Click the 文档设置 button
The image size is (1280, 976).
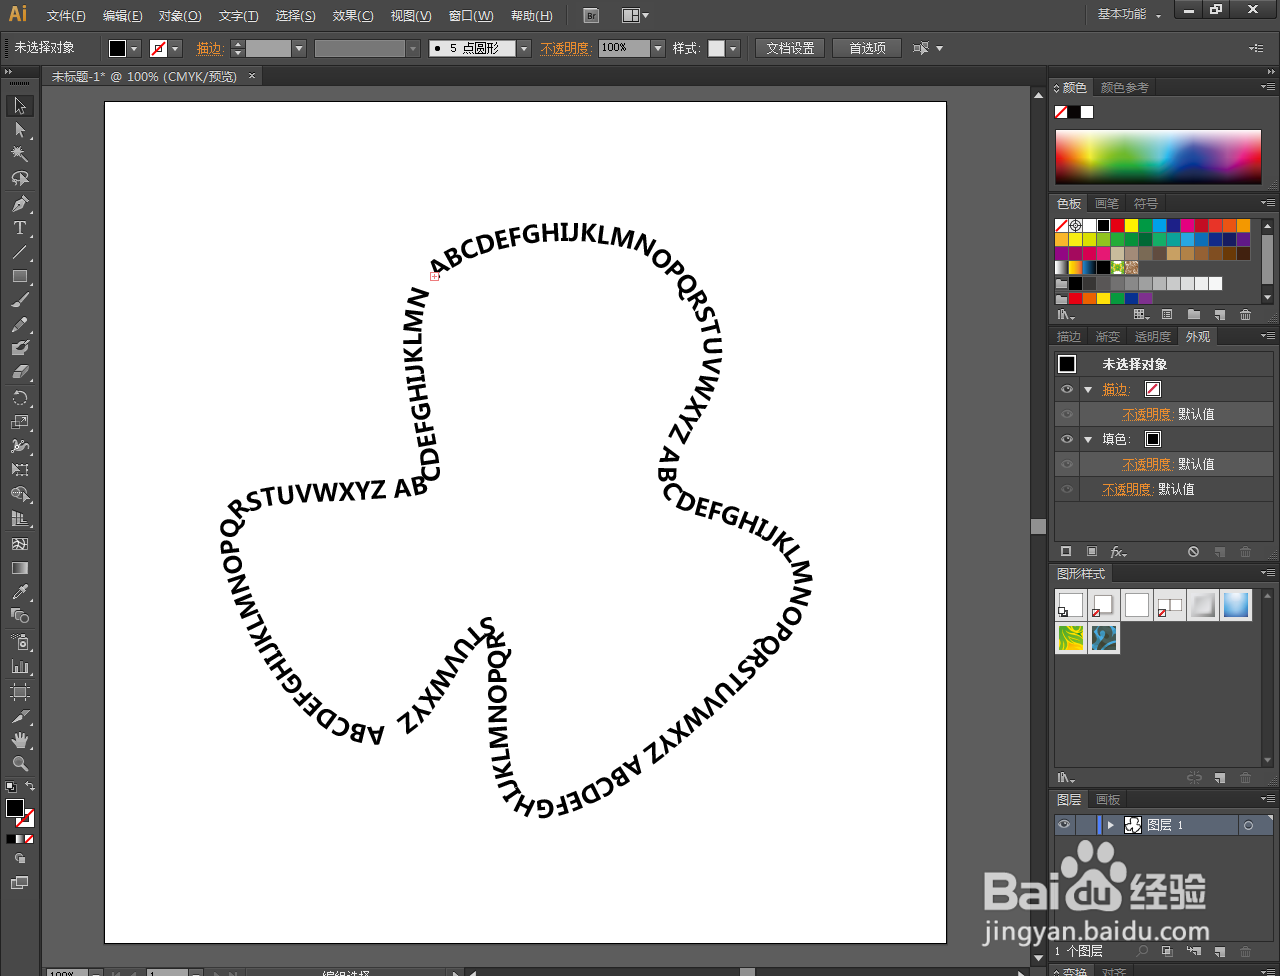[x=790, y=48]
